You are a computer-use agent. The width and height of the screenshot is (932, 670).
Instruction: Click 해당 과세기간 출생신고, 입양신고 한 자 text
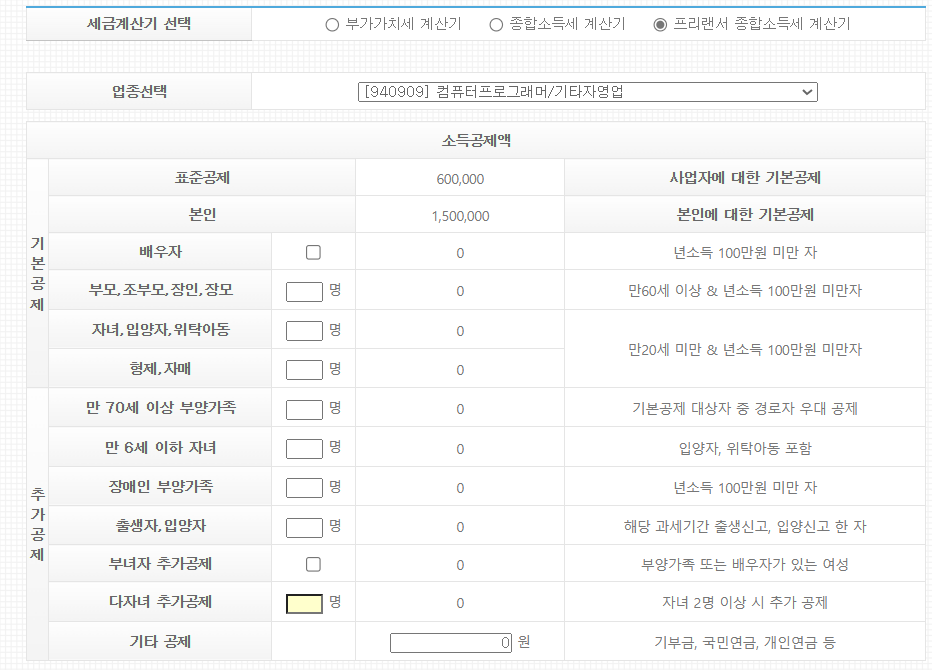click(x=745, y=526)
